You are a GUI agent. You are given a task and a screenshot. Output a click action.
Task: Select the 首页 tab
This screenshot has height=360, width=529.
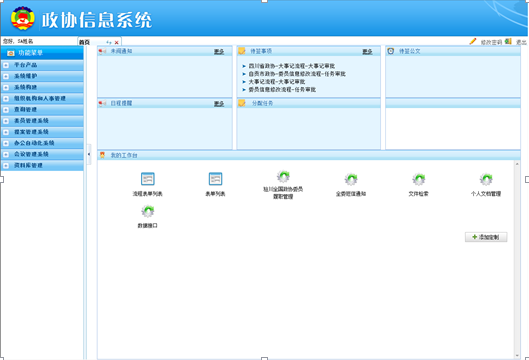[x=84, y=43]
